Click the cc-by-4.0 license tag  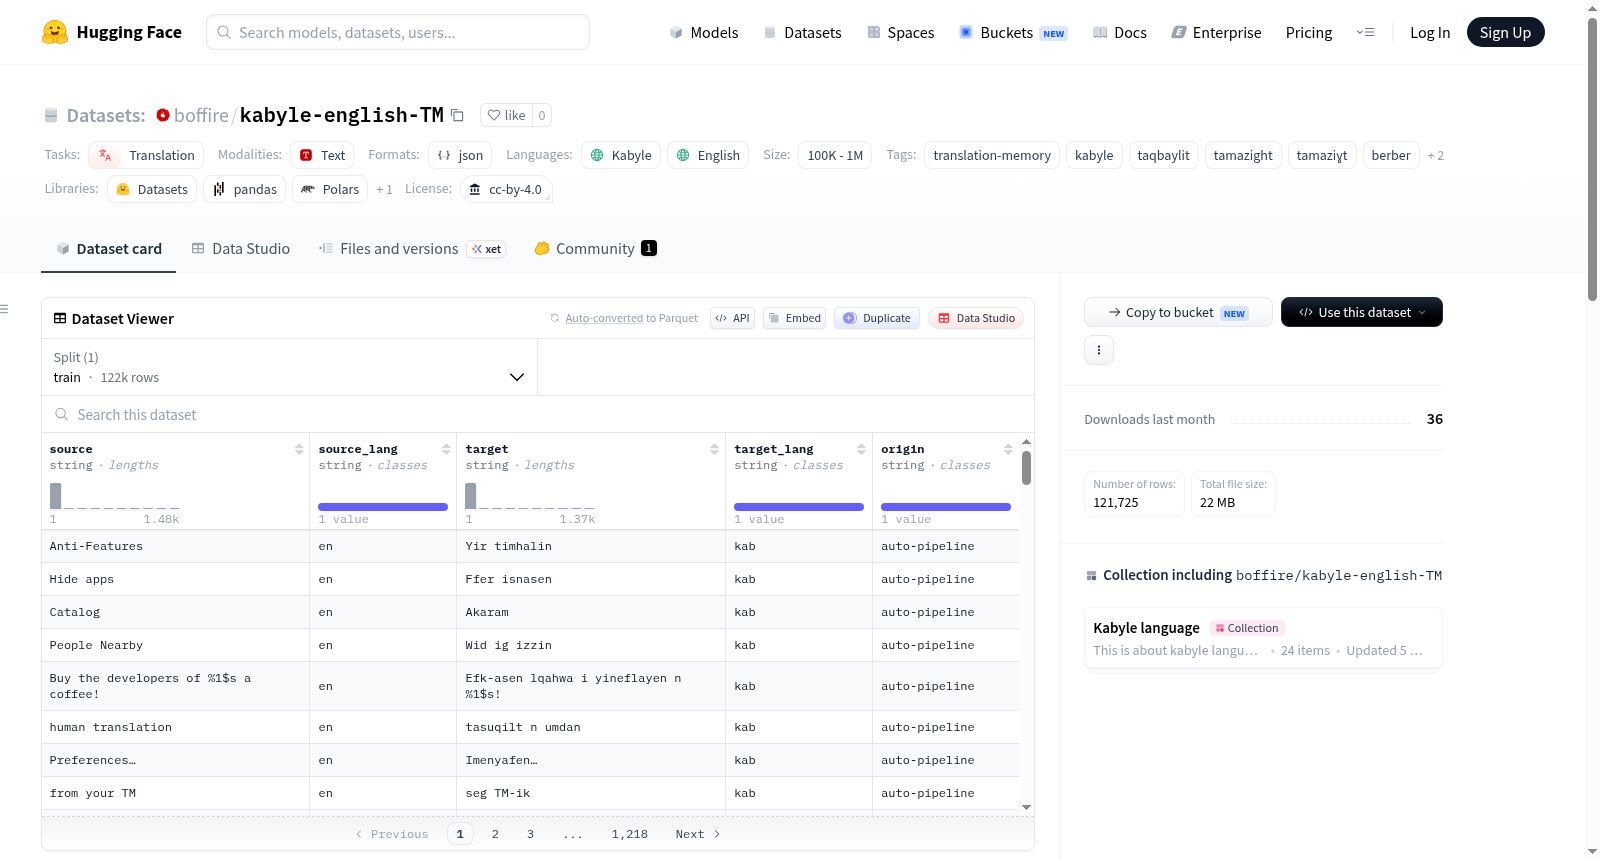pyautogui.click(x=506, y=189)
